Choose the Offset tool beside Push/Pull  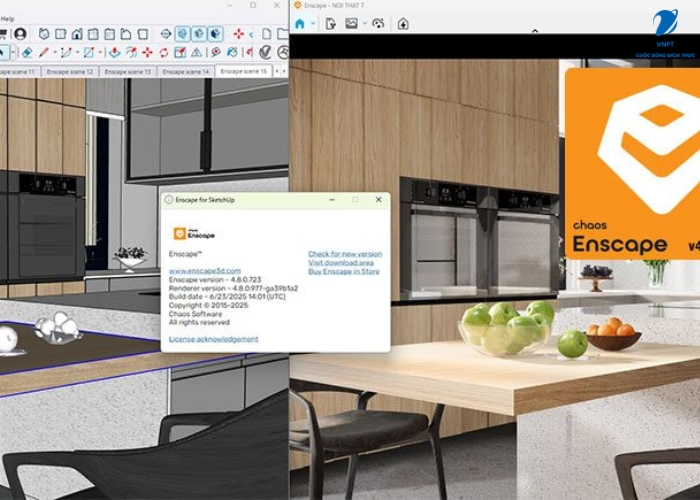pyautogui.click(x=132, y=52)
